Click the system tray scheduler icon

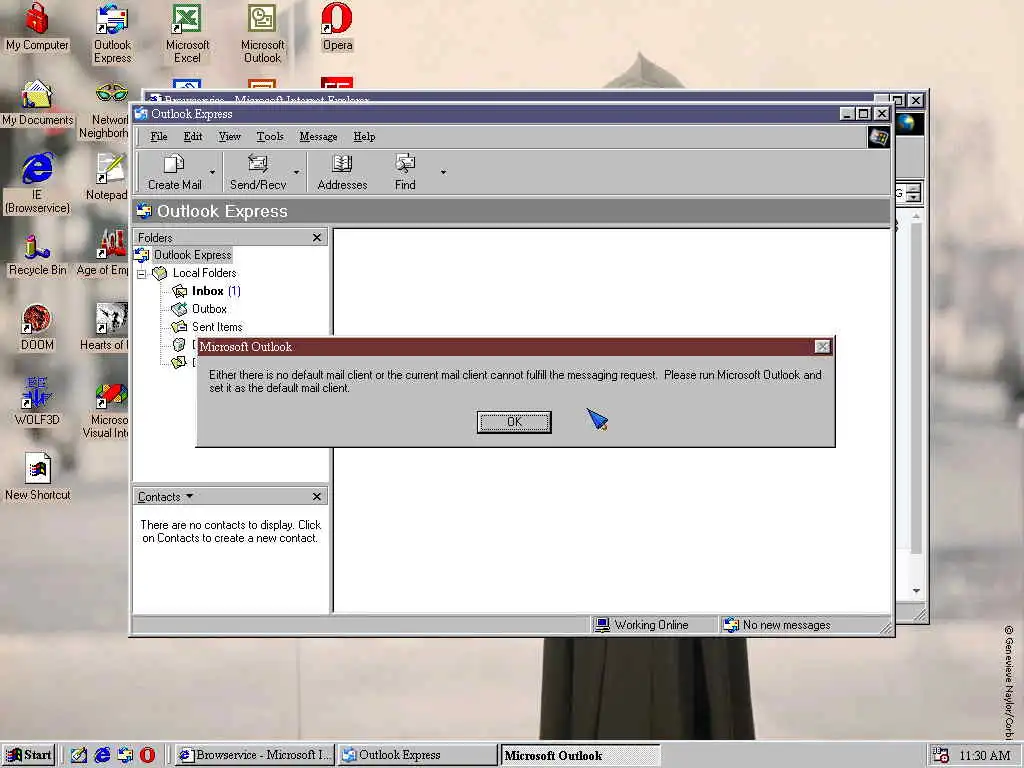point(941,755)
